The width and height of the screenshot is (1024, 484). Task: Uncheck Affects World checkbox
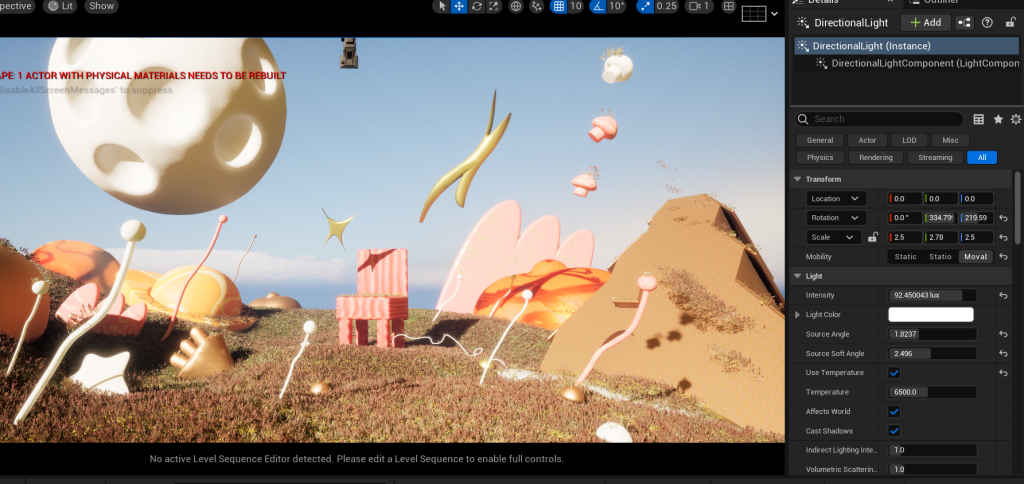tap(894, 411)
